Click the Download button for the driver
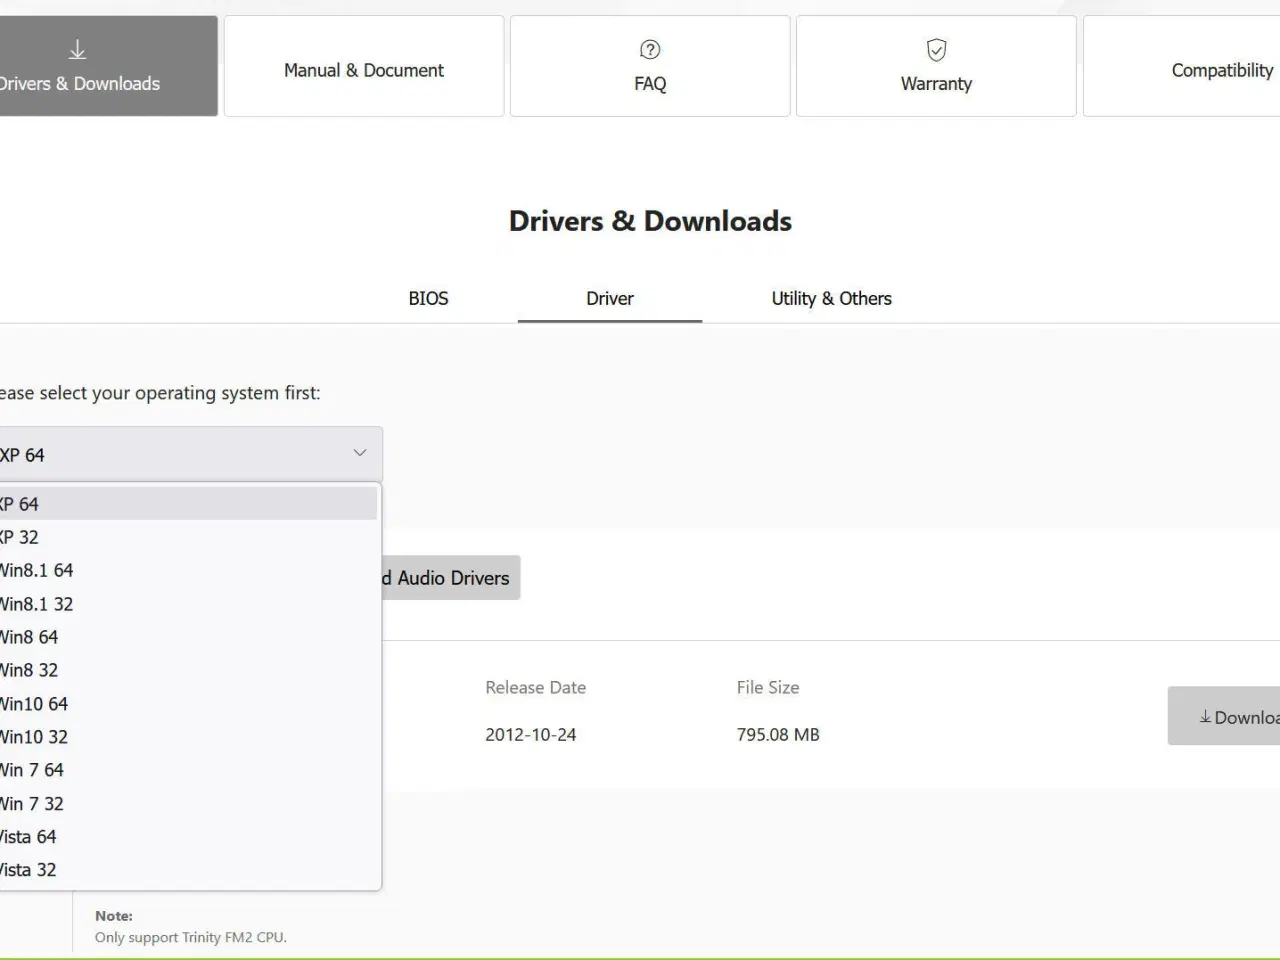Screen dimensions: 1280x960 [x=1224, y=716]
